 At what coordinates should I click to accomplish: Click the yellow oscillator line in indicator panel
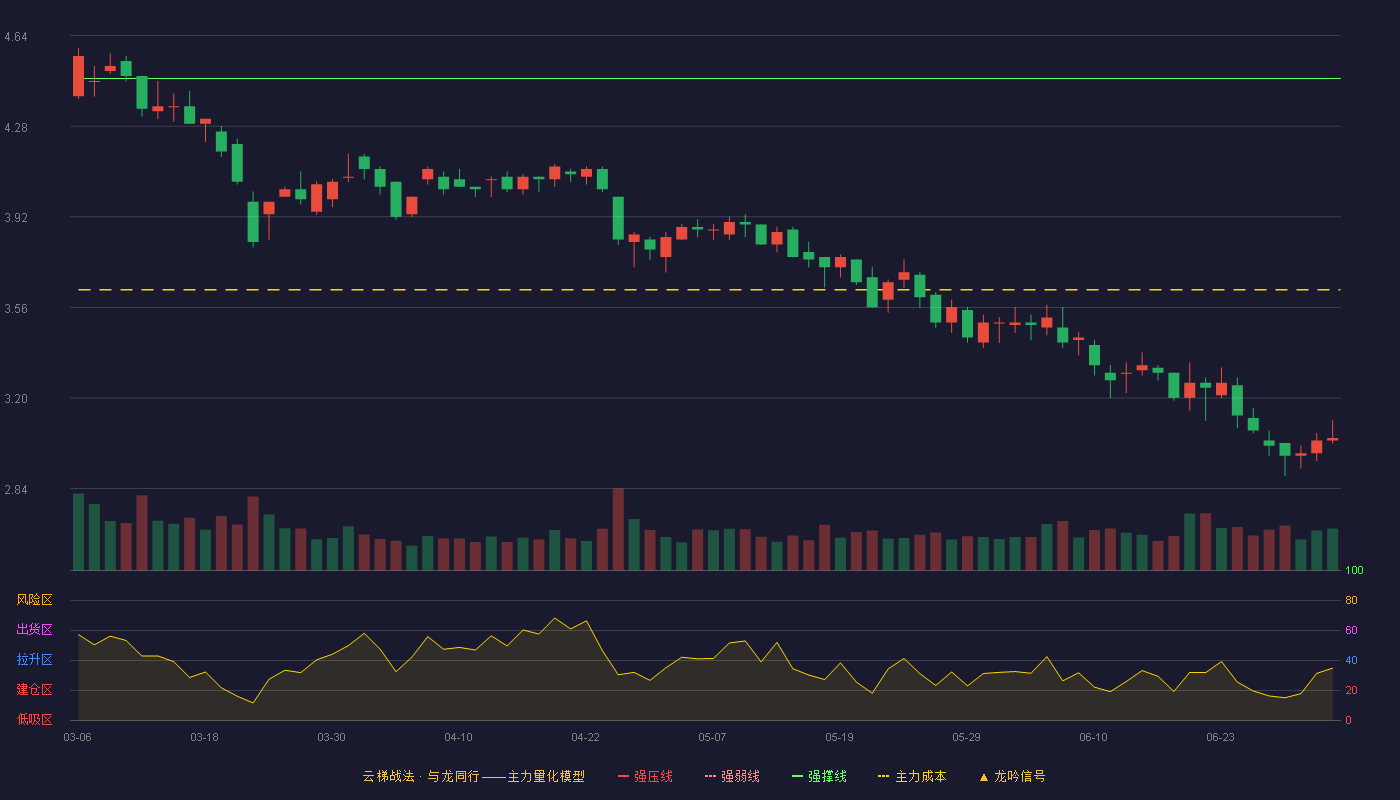click(705, 660)
